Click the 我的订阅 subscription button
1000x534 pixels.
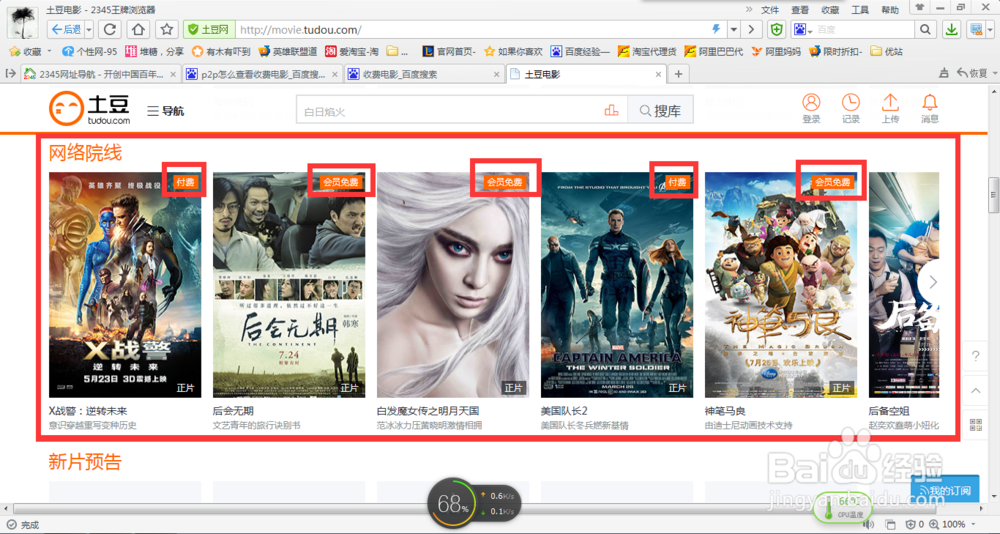pos(945,490)
